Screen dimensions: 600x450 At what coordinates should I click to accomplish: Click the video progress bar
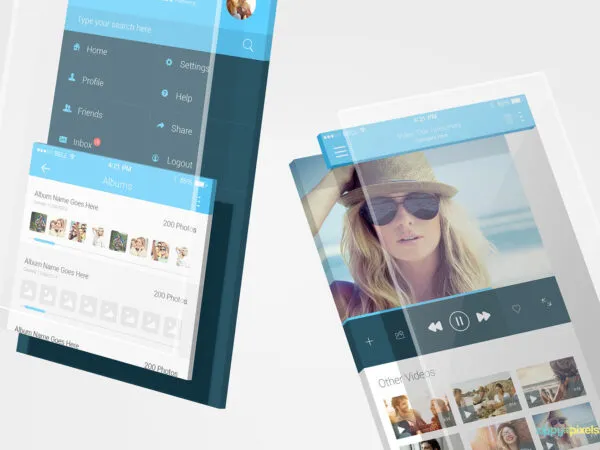417,306
